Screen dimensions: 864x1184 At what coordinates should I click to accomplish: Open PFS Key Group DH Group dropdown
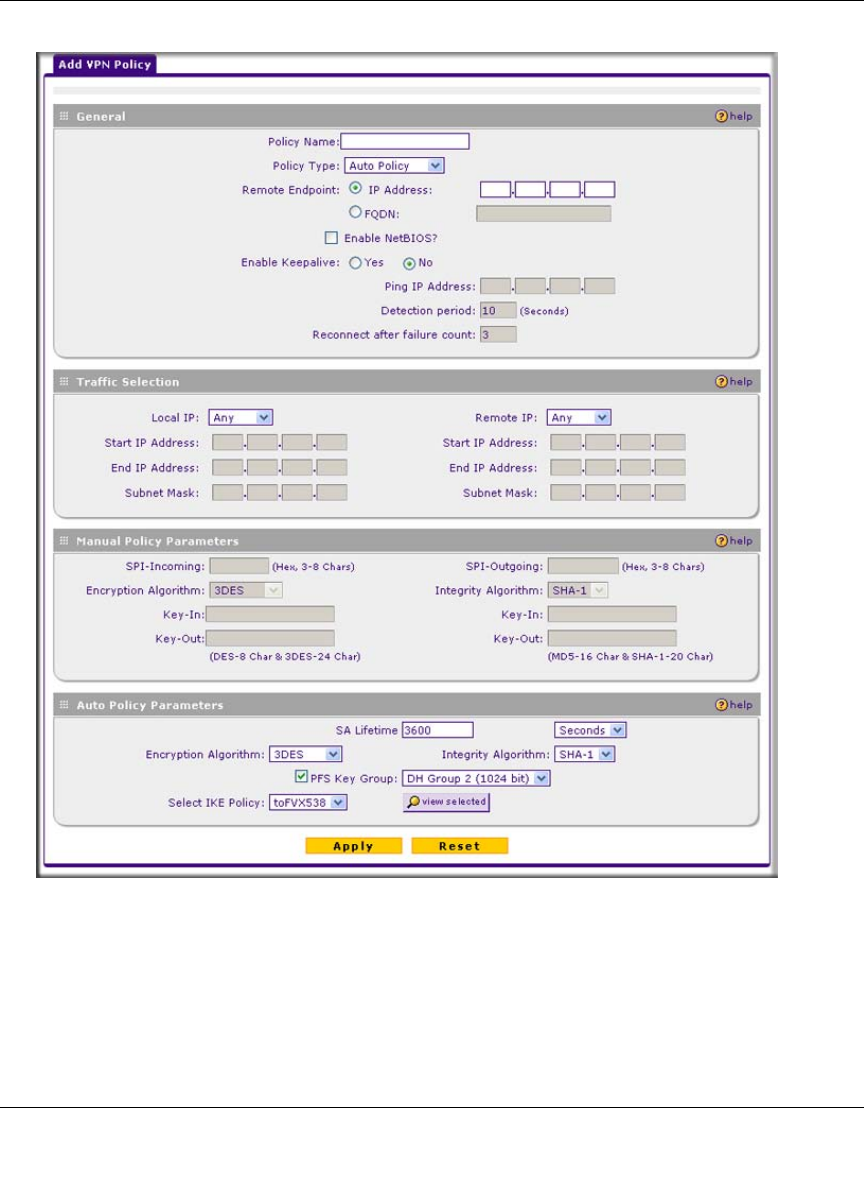476,779
